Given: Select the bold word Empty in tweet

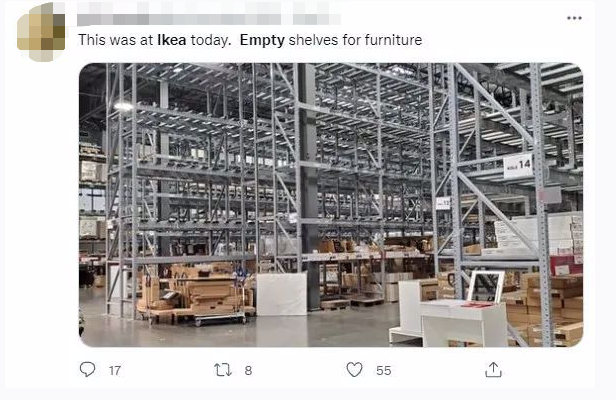Looking at the screenshot, I should tap(262, 40).
